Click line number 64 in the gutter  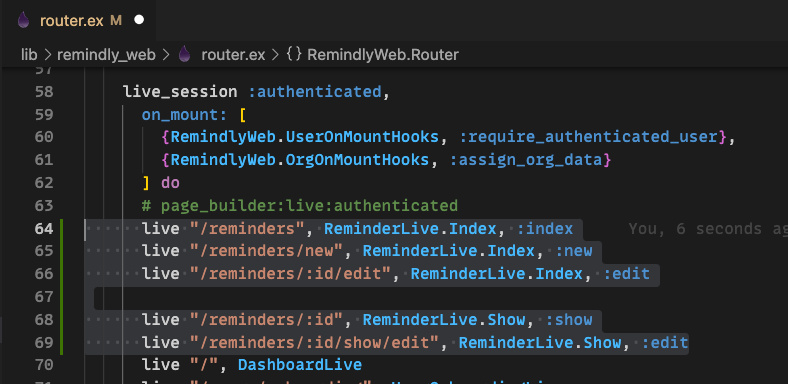click(x=44, y=229)
